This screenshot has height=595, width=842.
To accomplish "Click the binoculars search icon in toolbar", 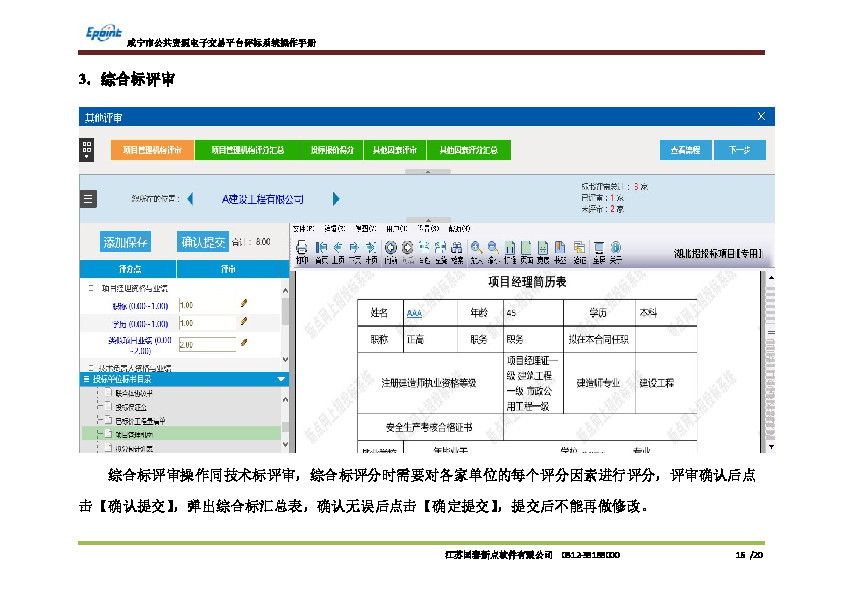I will (457, 248).
